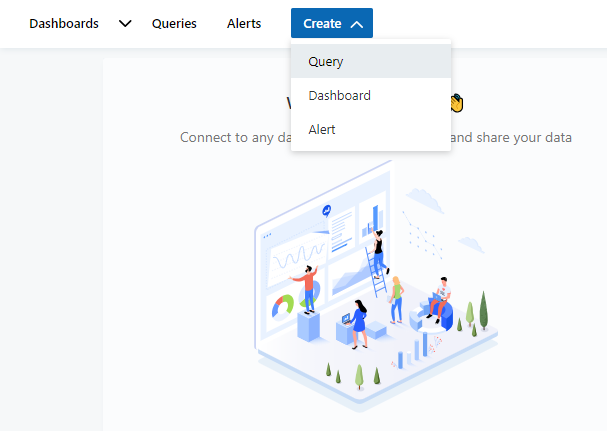
Task: Open the Alerts page
Action: click(x=244, y=24)
